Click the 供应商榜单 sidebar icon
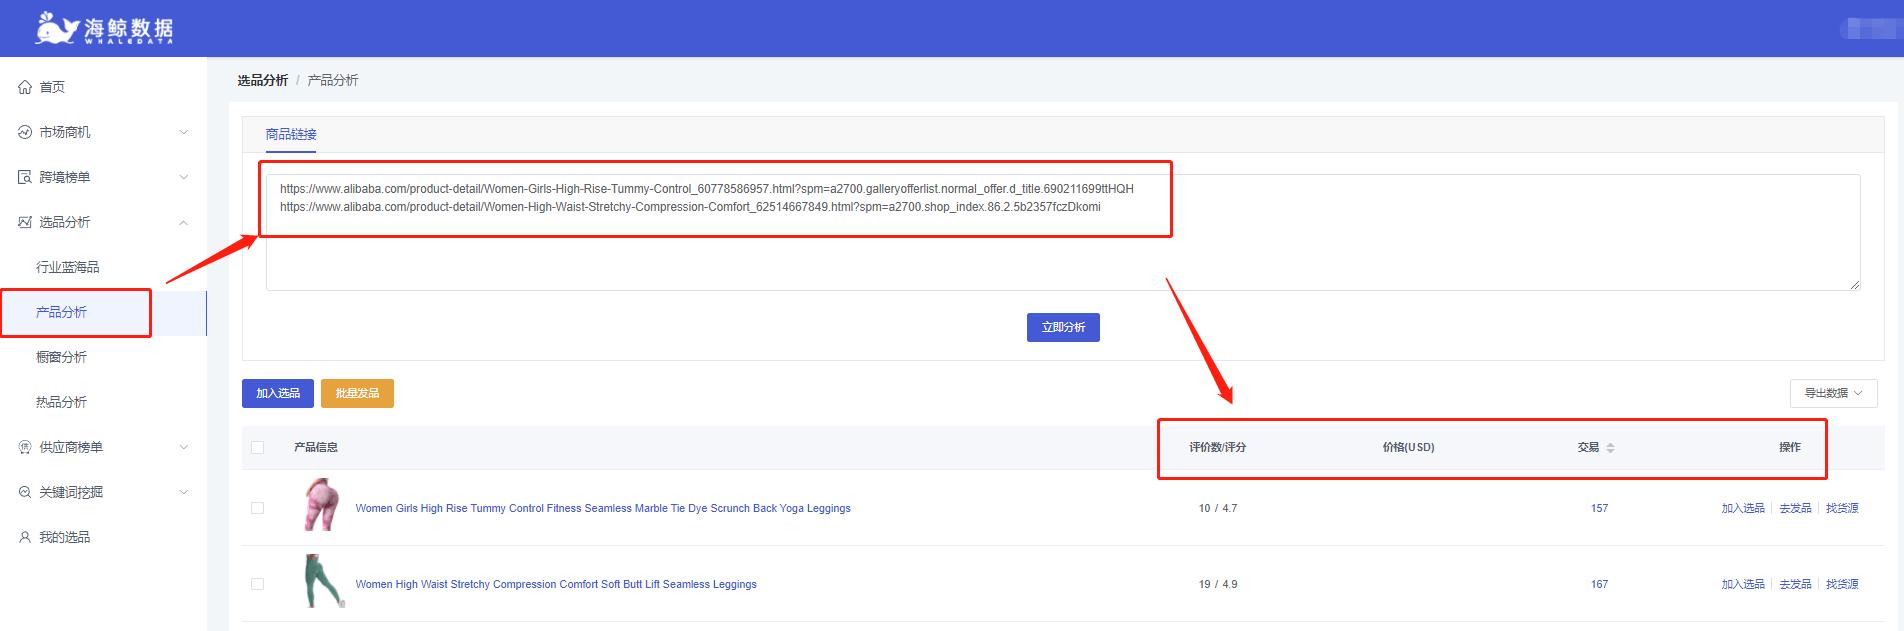This screenshot has width=1904, height=631. (25, 447)
